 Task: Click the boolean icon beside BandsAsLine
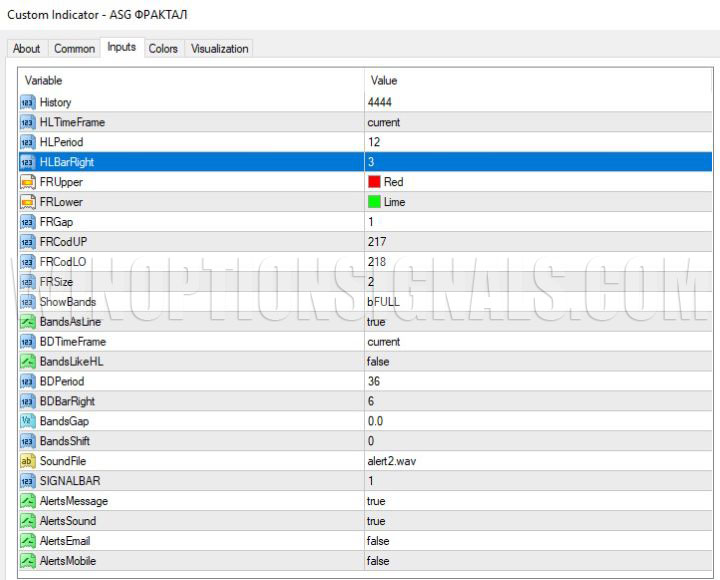[27, 322]
